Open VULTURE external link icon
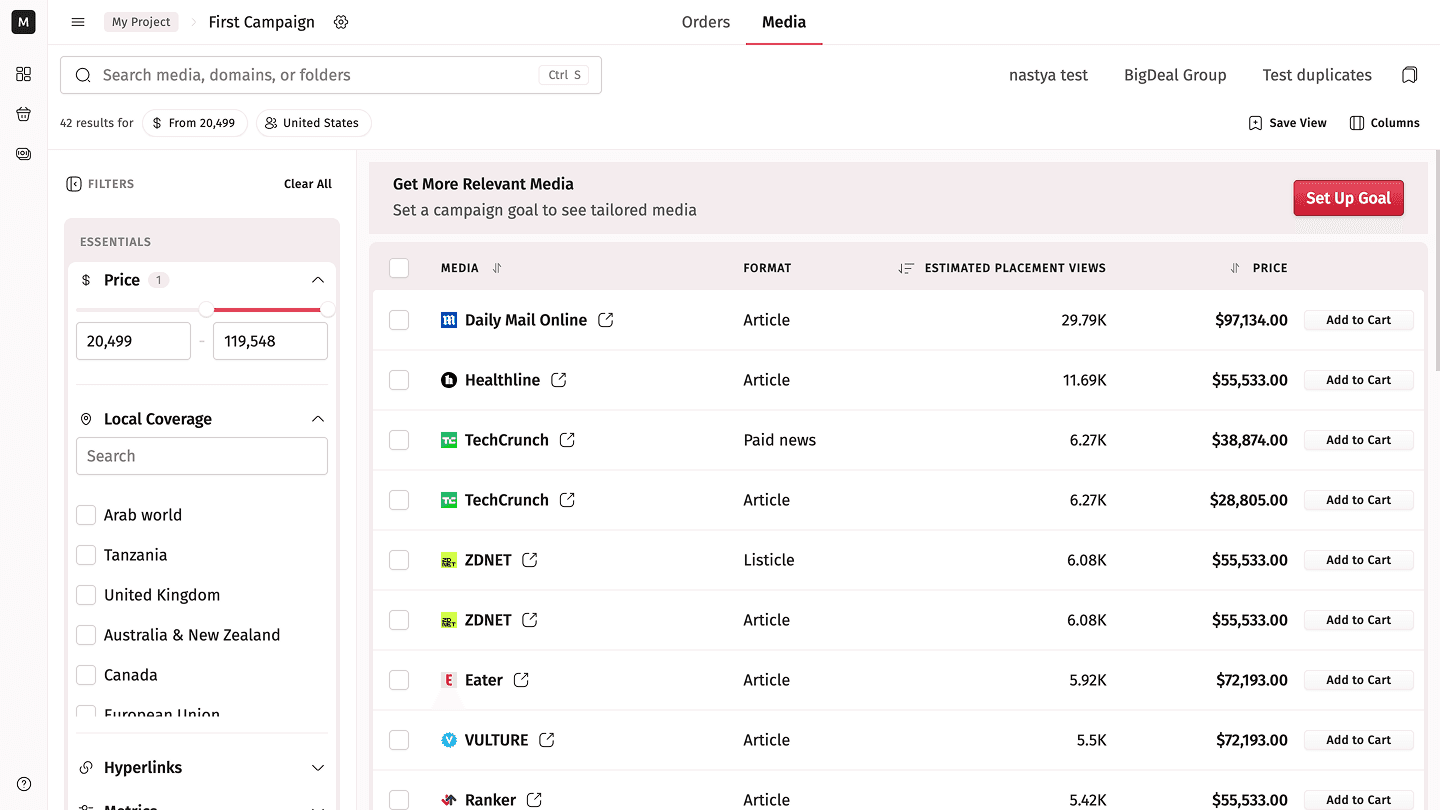 [547, 740]
